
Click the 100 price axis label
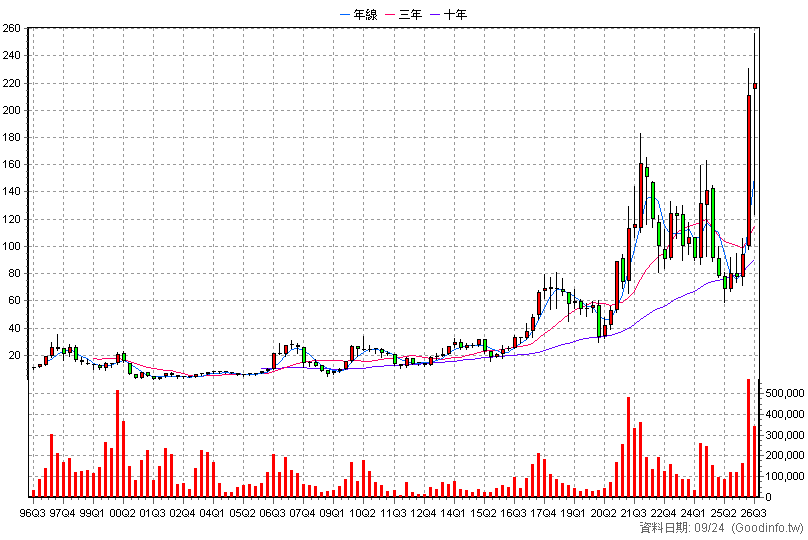click(11, 246)
